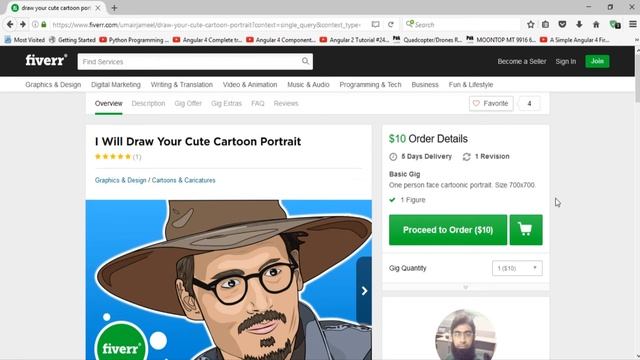Open Writing & Translation category menu
Image resolution: width=640 pixels, height=360 pixels.
coord(182,84)
